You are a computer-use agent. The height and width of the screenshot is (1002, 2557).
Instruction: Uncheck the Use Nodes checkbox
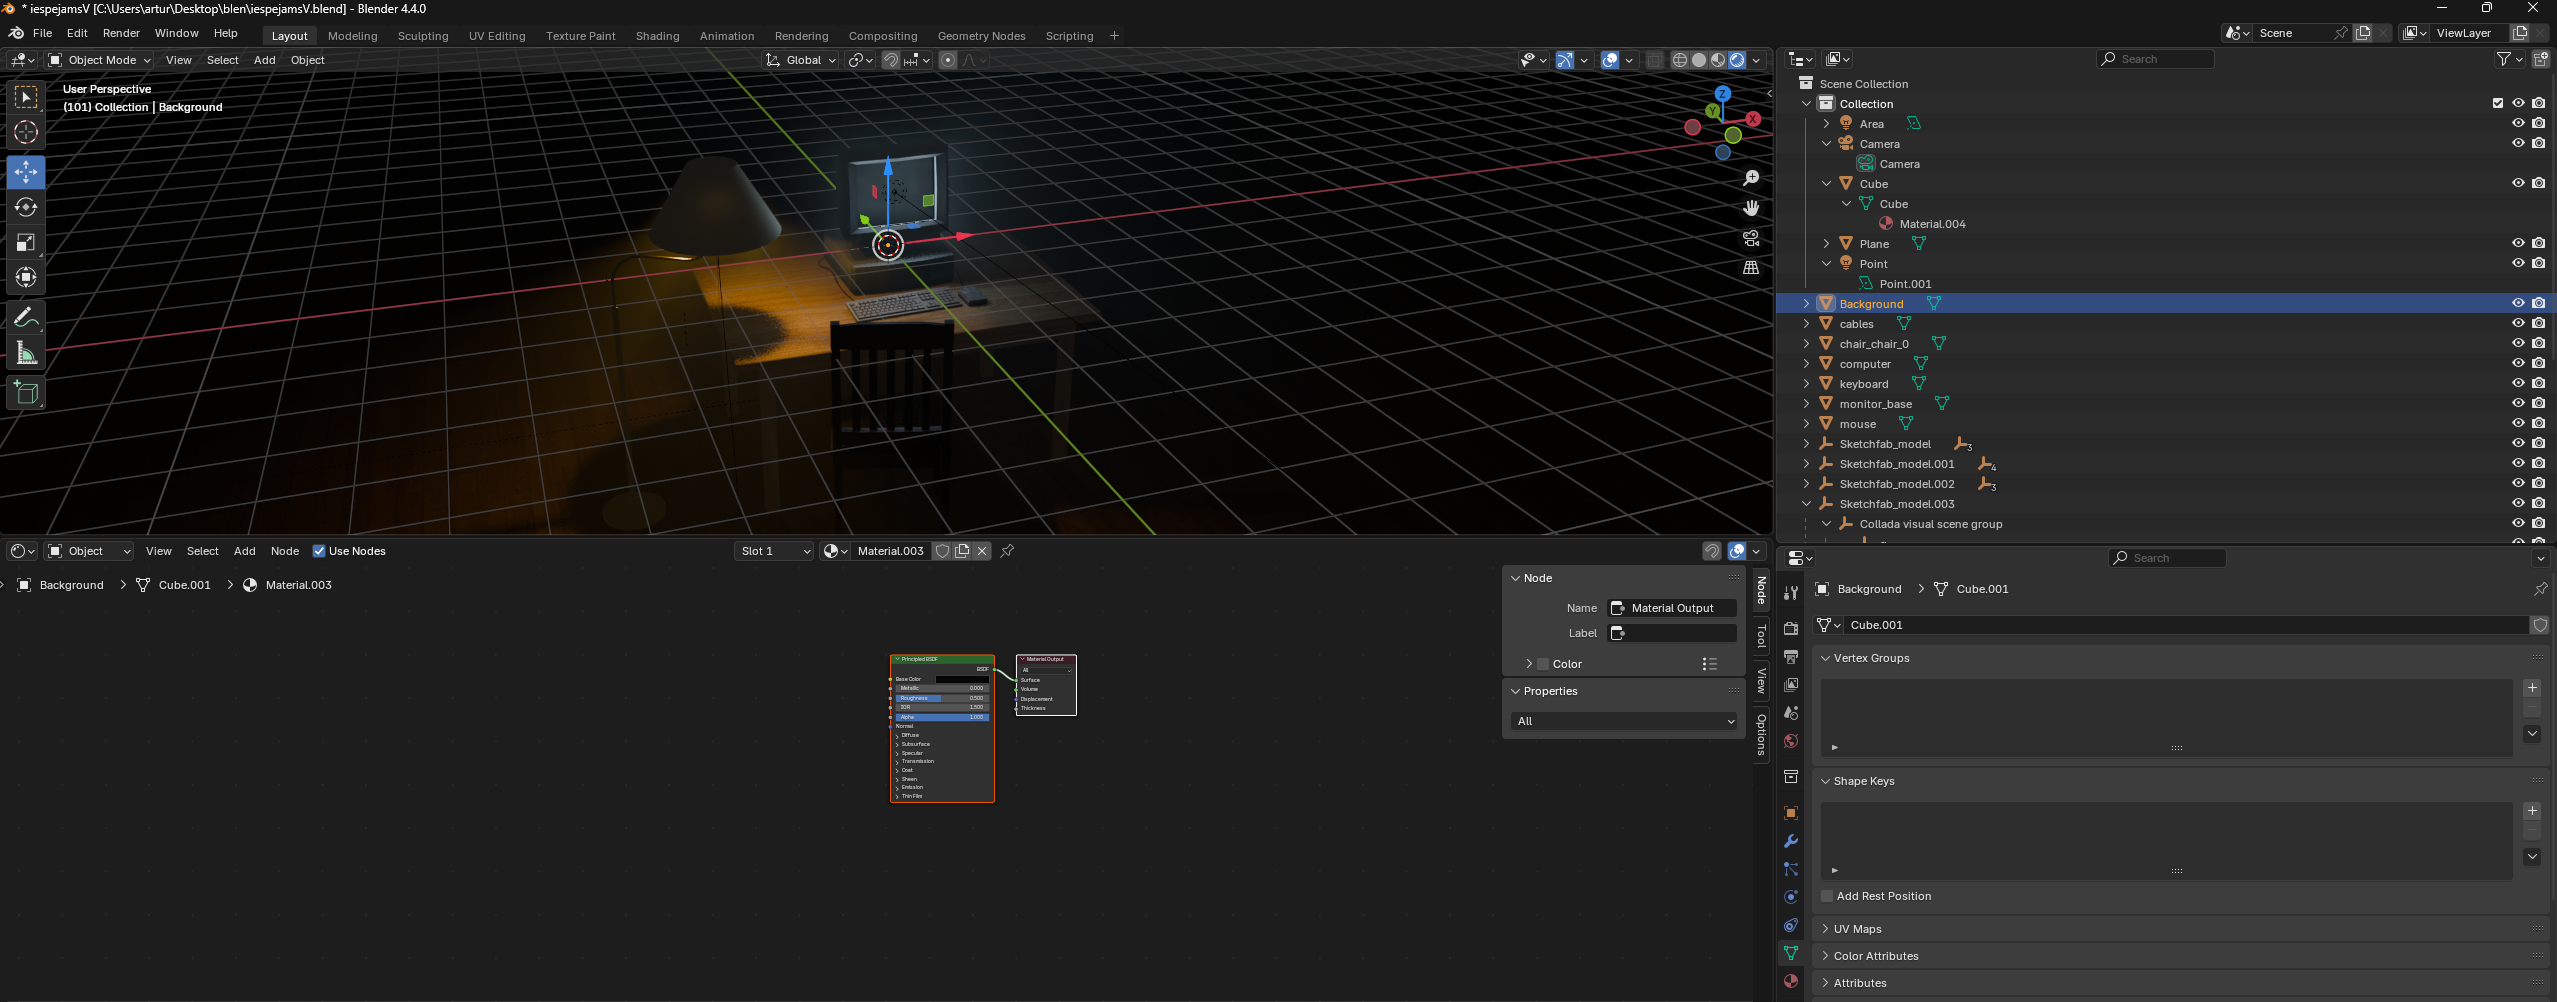tap(319, 551)
